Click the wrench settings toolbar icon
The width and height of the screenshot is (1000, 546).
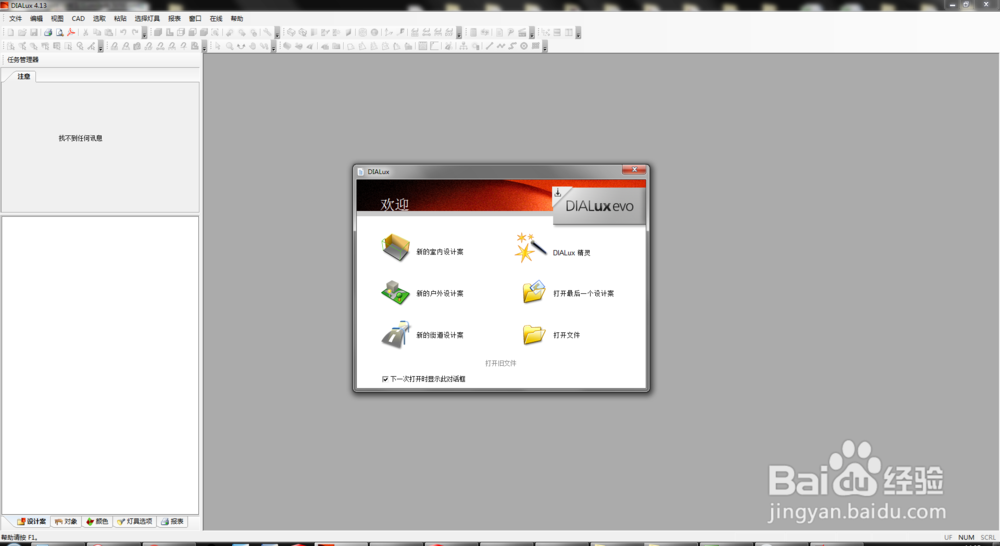click(267, 32)
